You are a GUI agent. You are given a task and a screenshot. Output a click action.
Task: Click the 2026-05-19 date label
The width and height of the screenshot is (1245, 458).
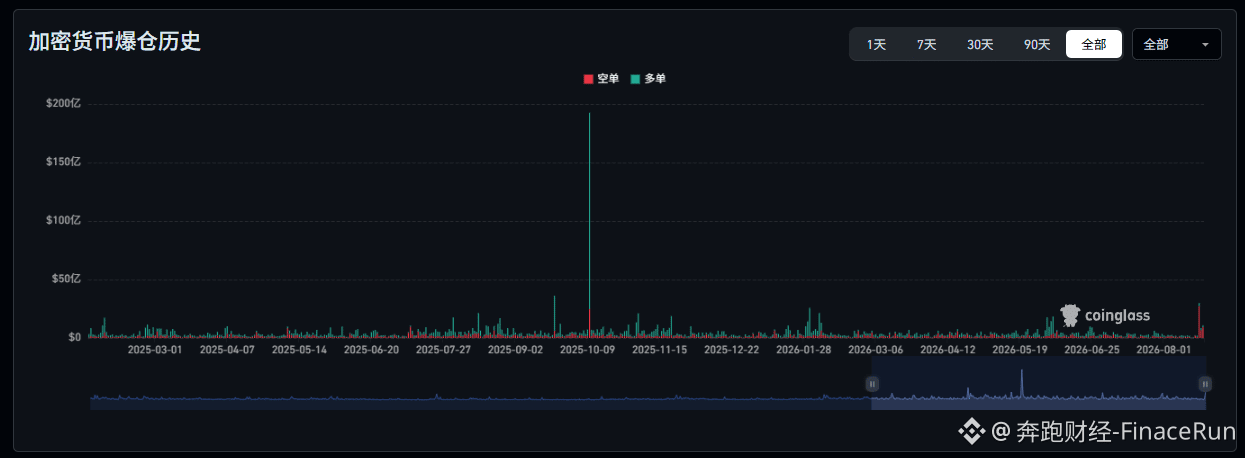tap(1019, 350)
